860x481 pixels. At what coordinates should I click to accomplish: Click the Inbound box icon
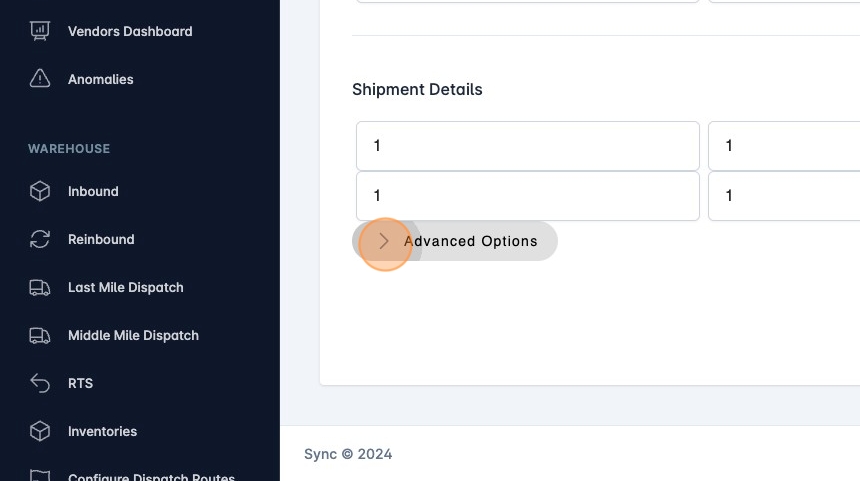(40, 191)
